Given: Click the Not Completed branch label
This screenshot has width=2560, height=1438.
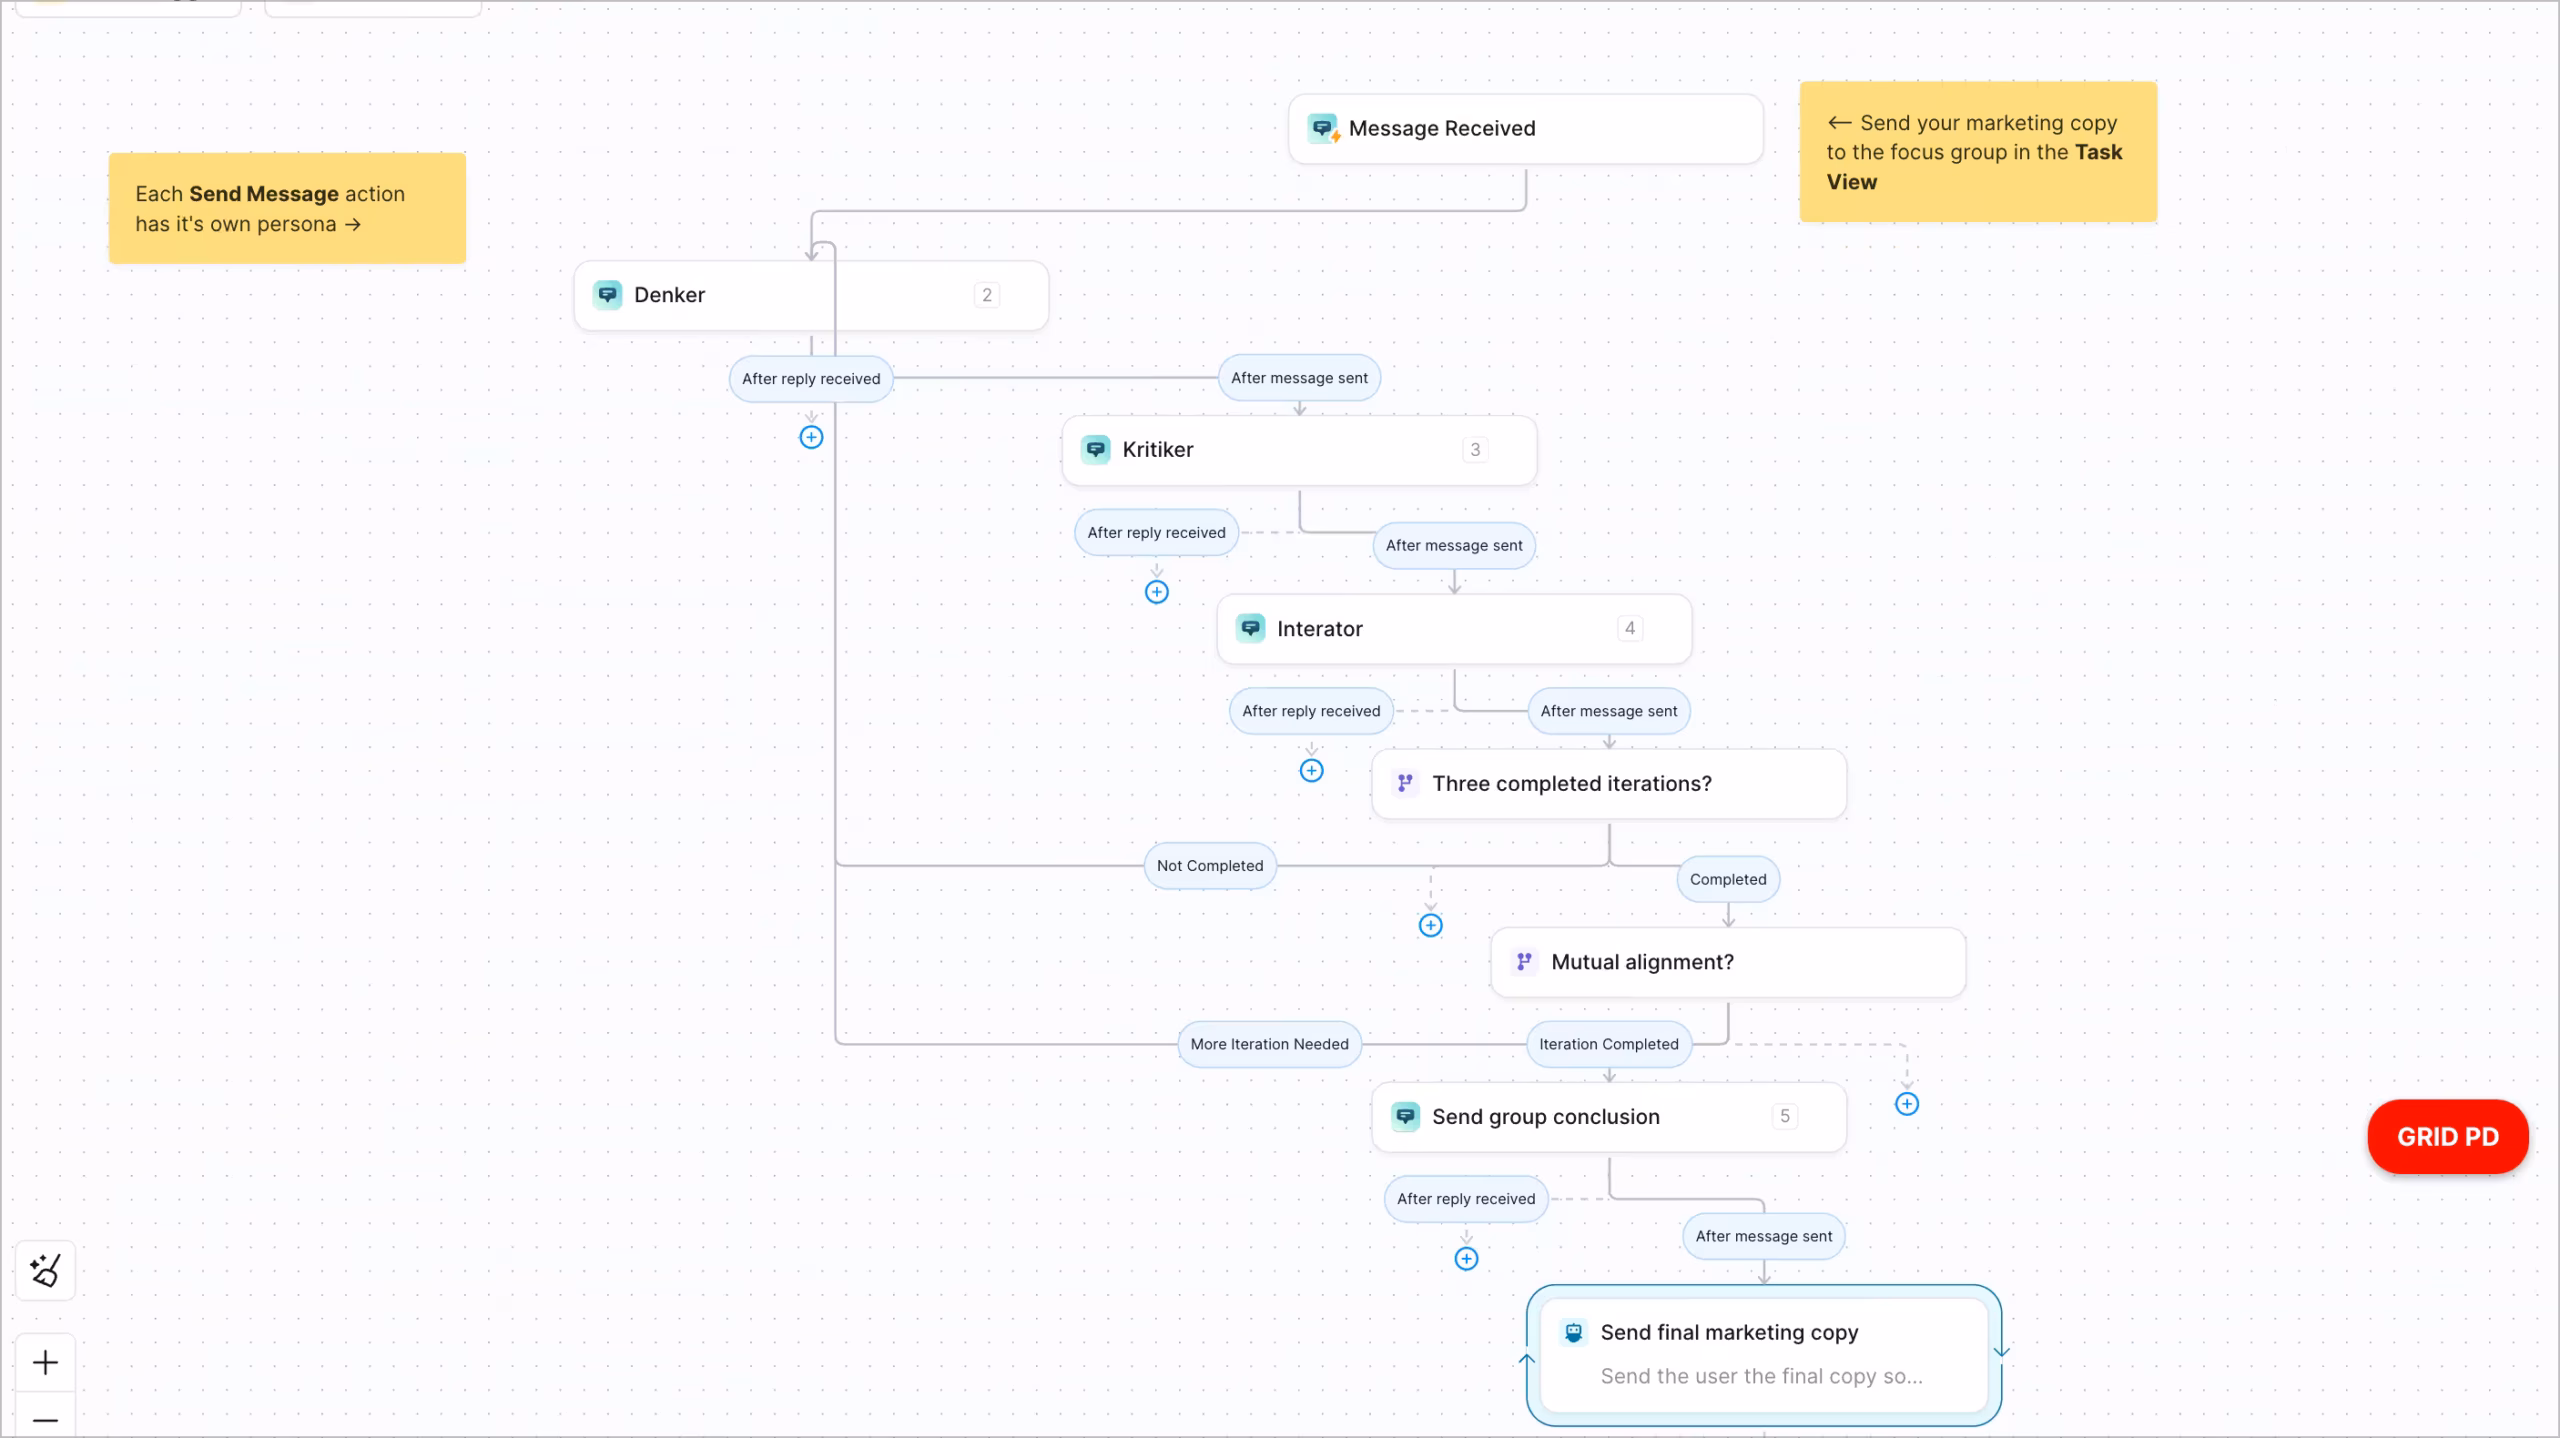Looking at the screenshot, I should click(x=1210, y=866).
